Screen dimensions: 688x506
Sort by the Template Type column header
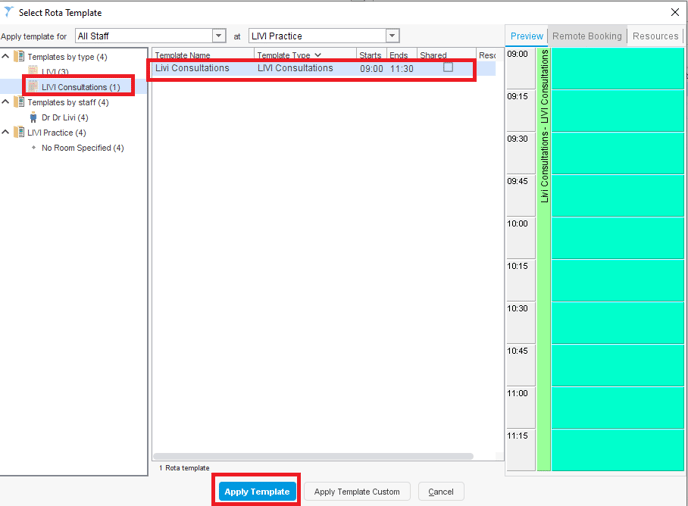[x=289, y=55]
